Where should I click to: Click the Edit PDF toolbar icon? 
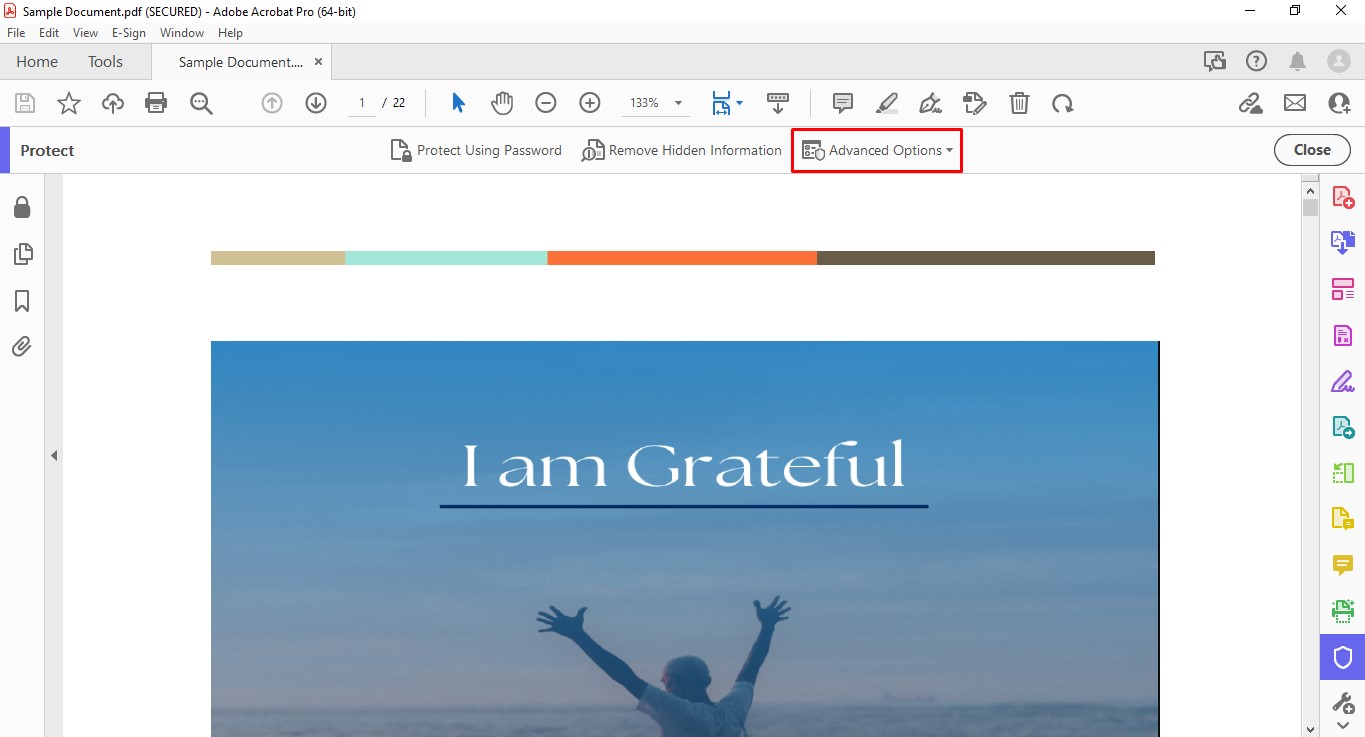click(x=975, y=103)
